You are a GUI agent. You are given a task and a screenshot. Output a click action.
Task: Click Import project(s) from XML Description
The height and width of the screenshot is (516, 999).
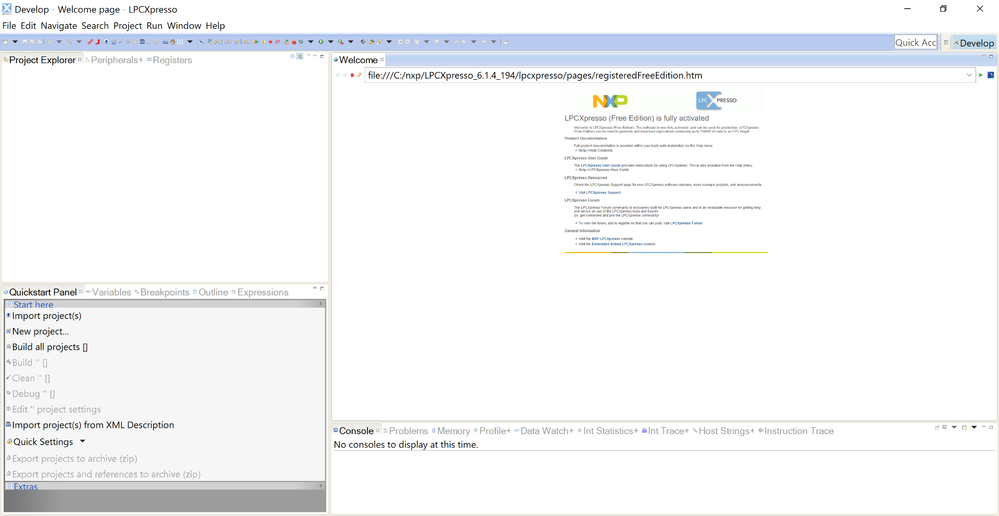click(x=93, y=425)
